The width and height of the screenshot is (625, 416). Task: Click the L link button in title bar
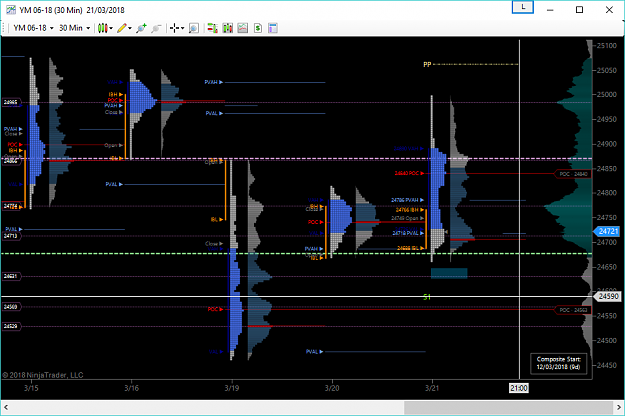tap(523, 7)
